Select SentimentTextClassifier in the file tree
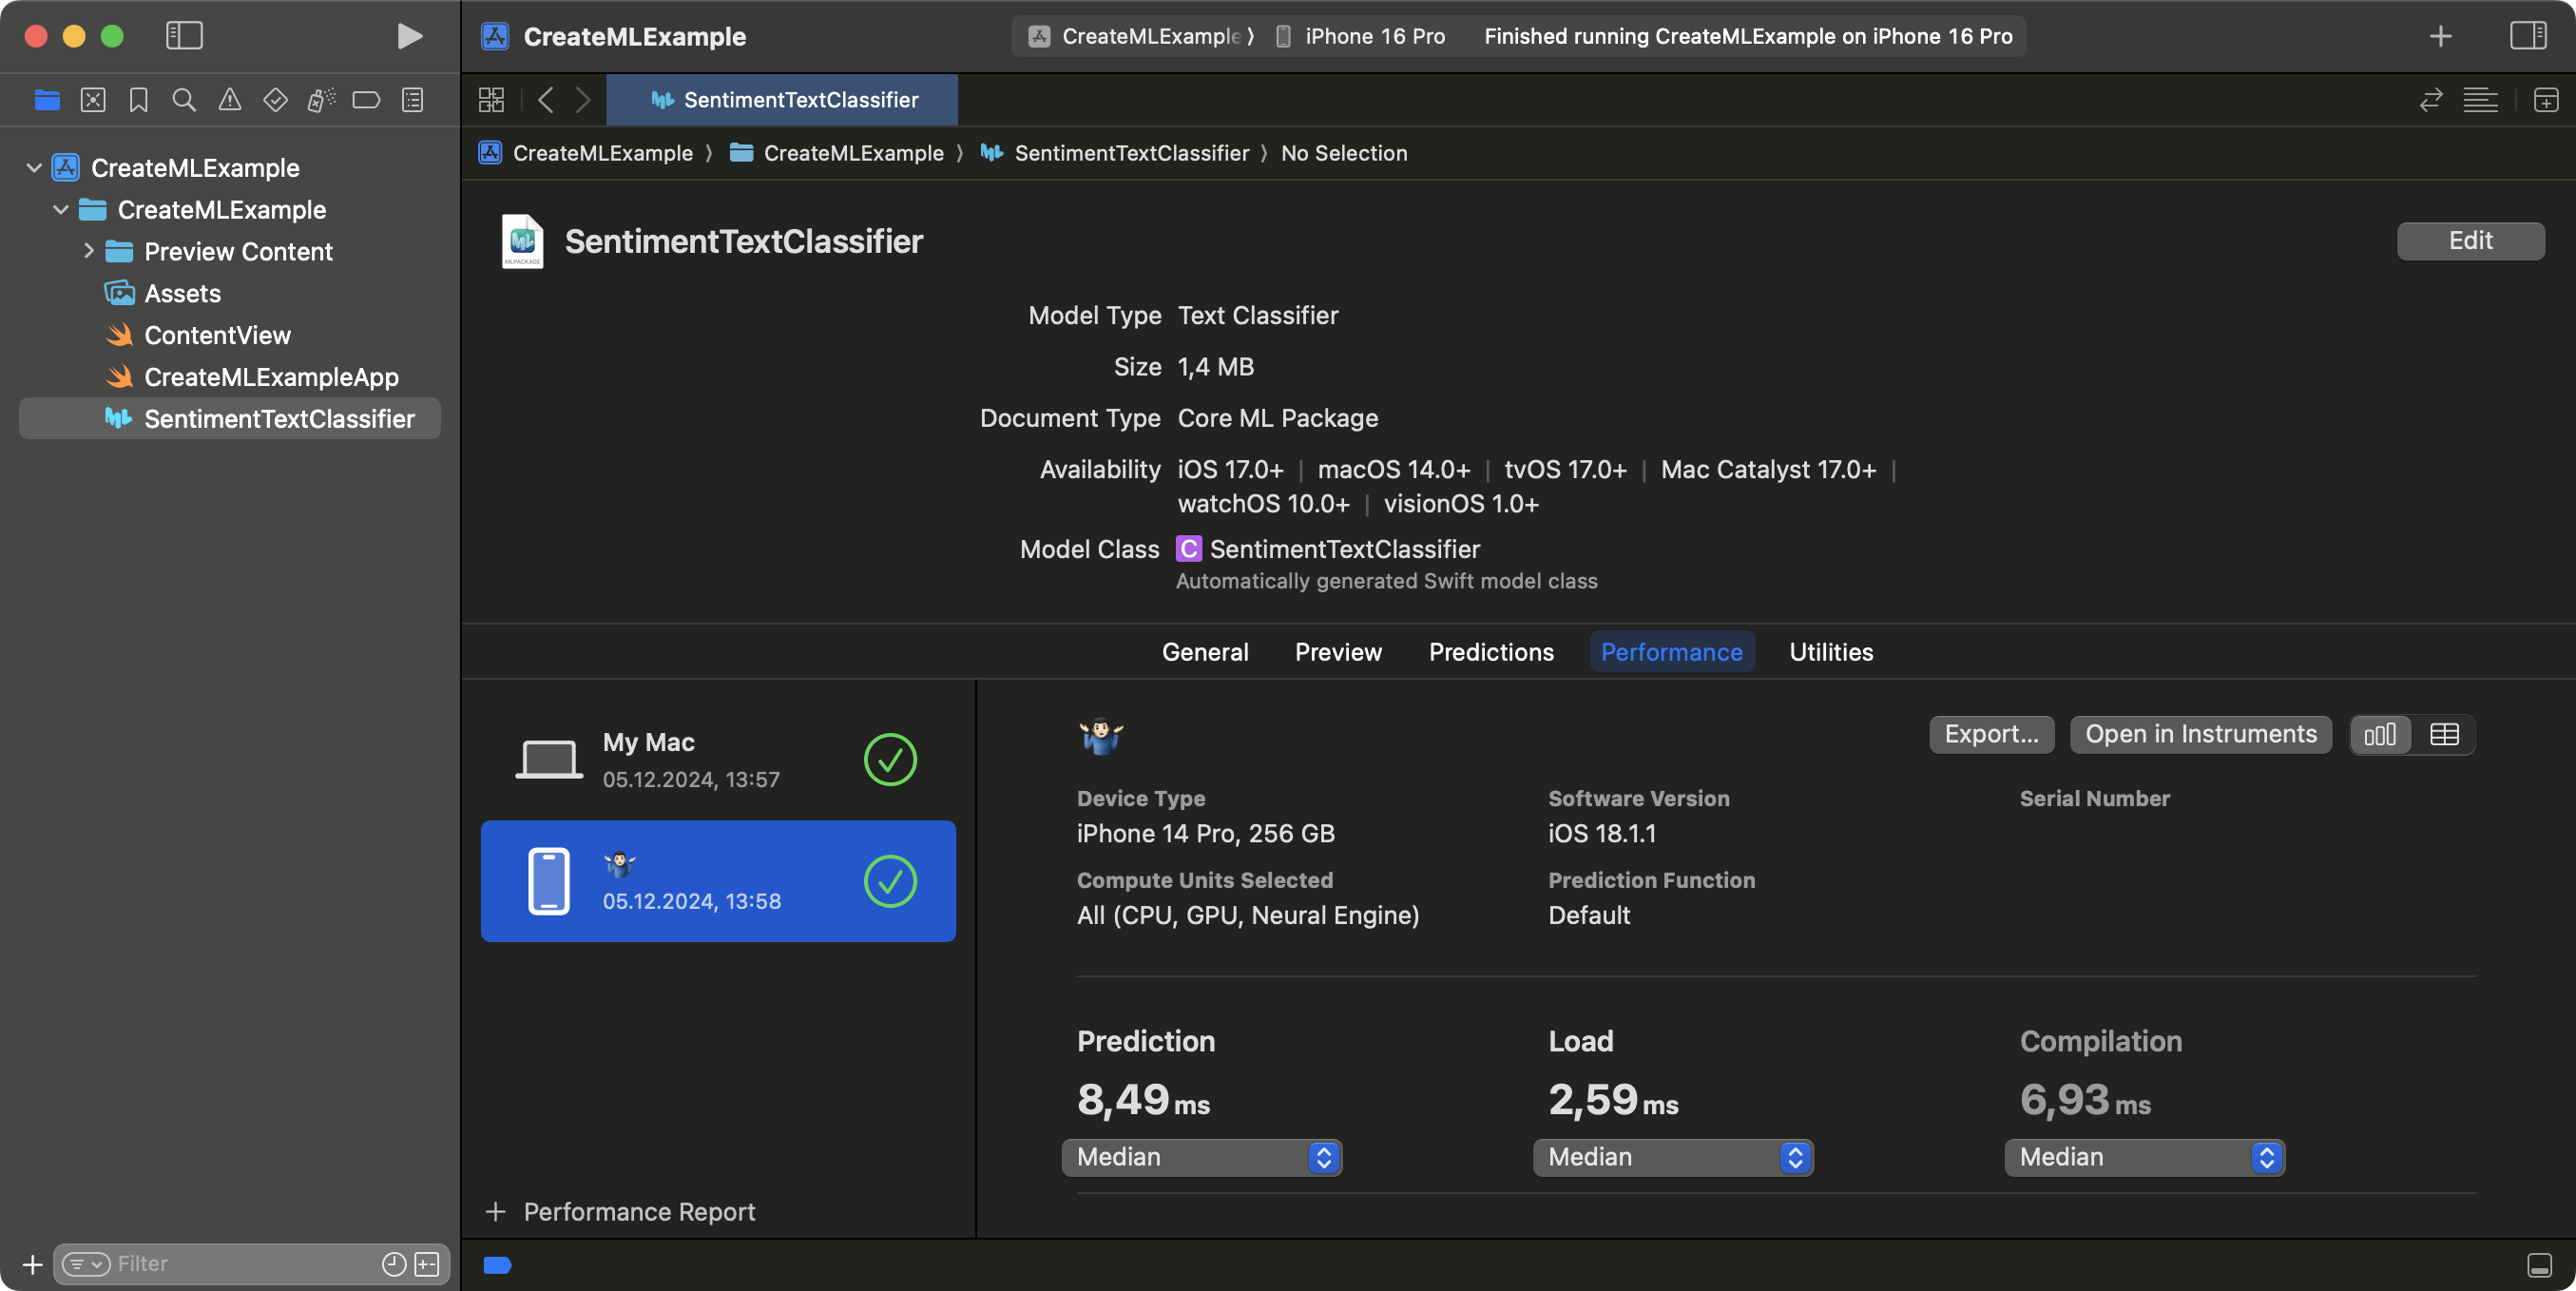 (230, 419)
